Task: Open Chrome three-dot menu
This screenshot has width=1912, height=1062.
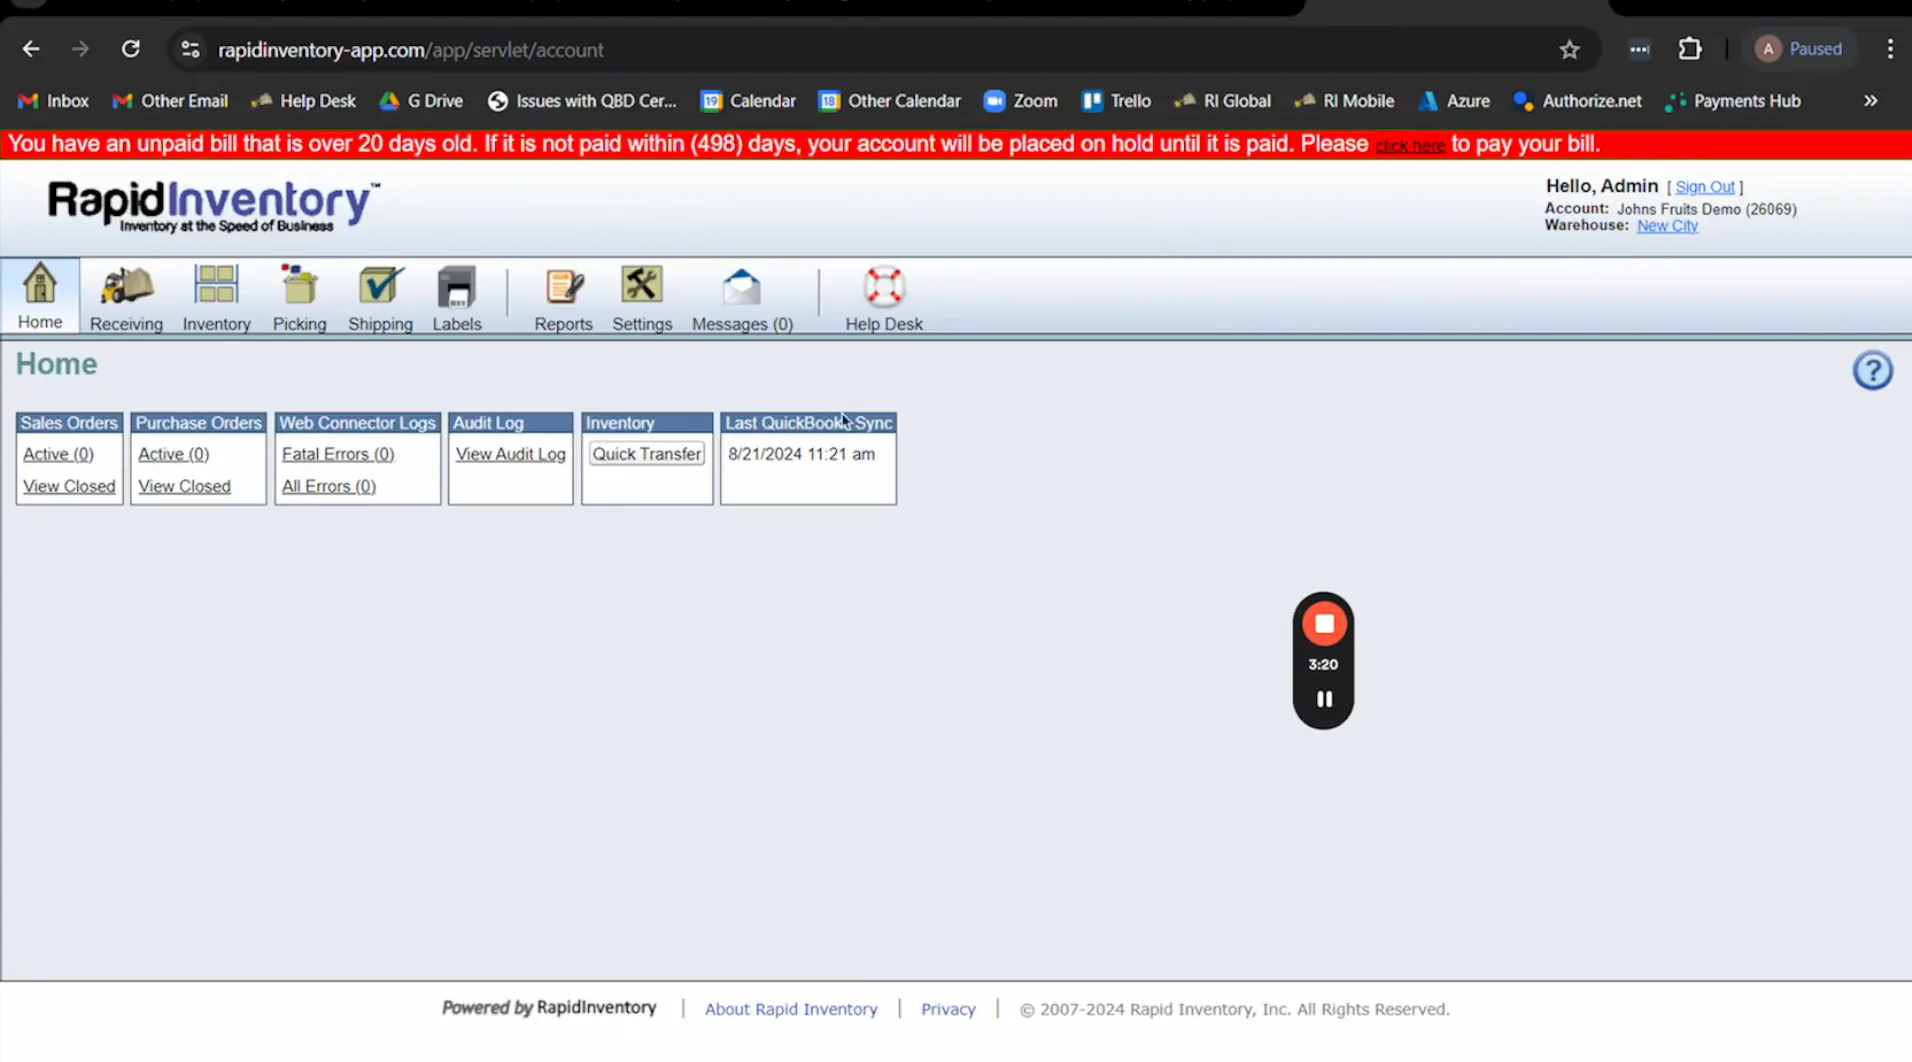Action: tap(1889, 49)
